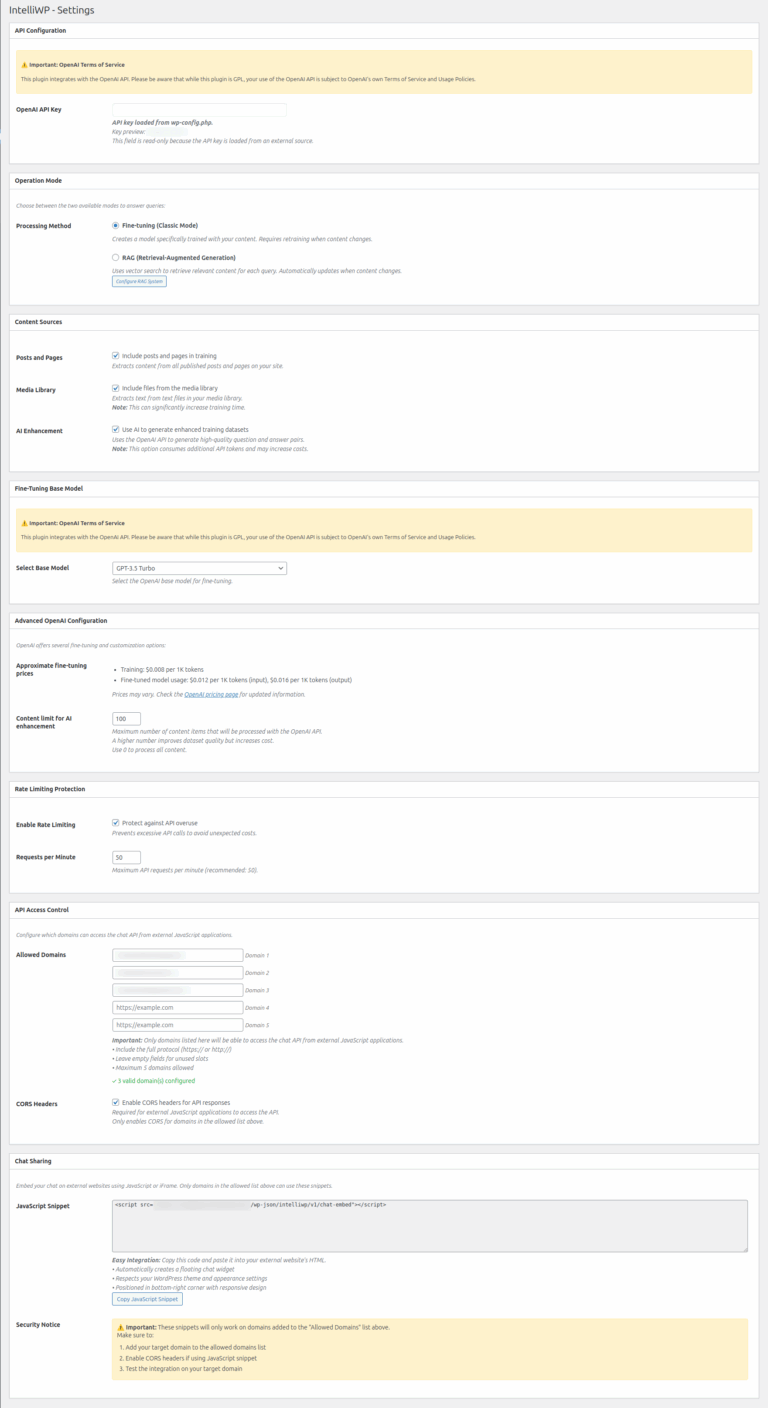The height and width of the screenshot is (1408, 768).
Task: Focus the Content limit for AI enhancement field
Action: (x=126, y=718)
